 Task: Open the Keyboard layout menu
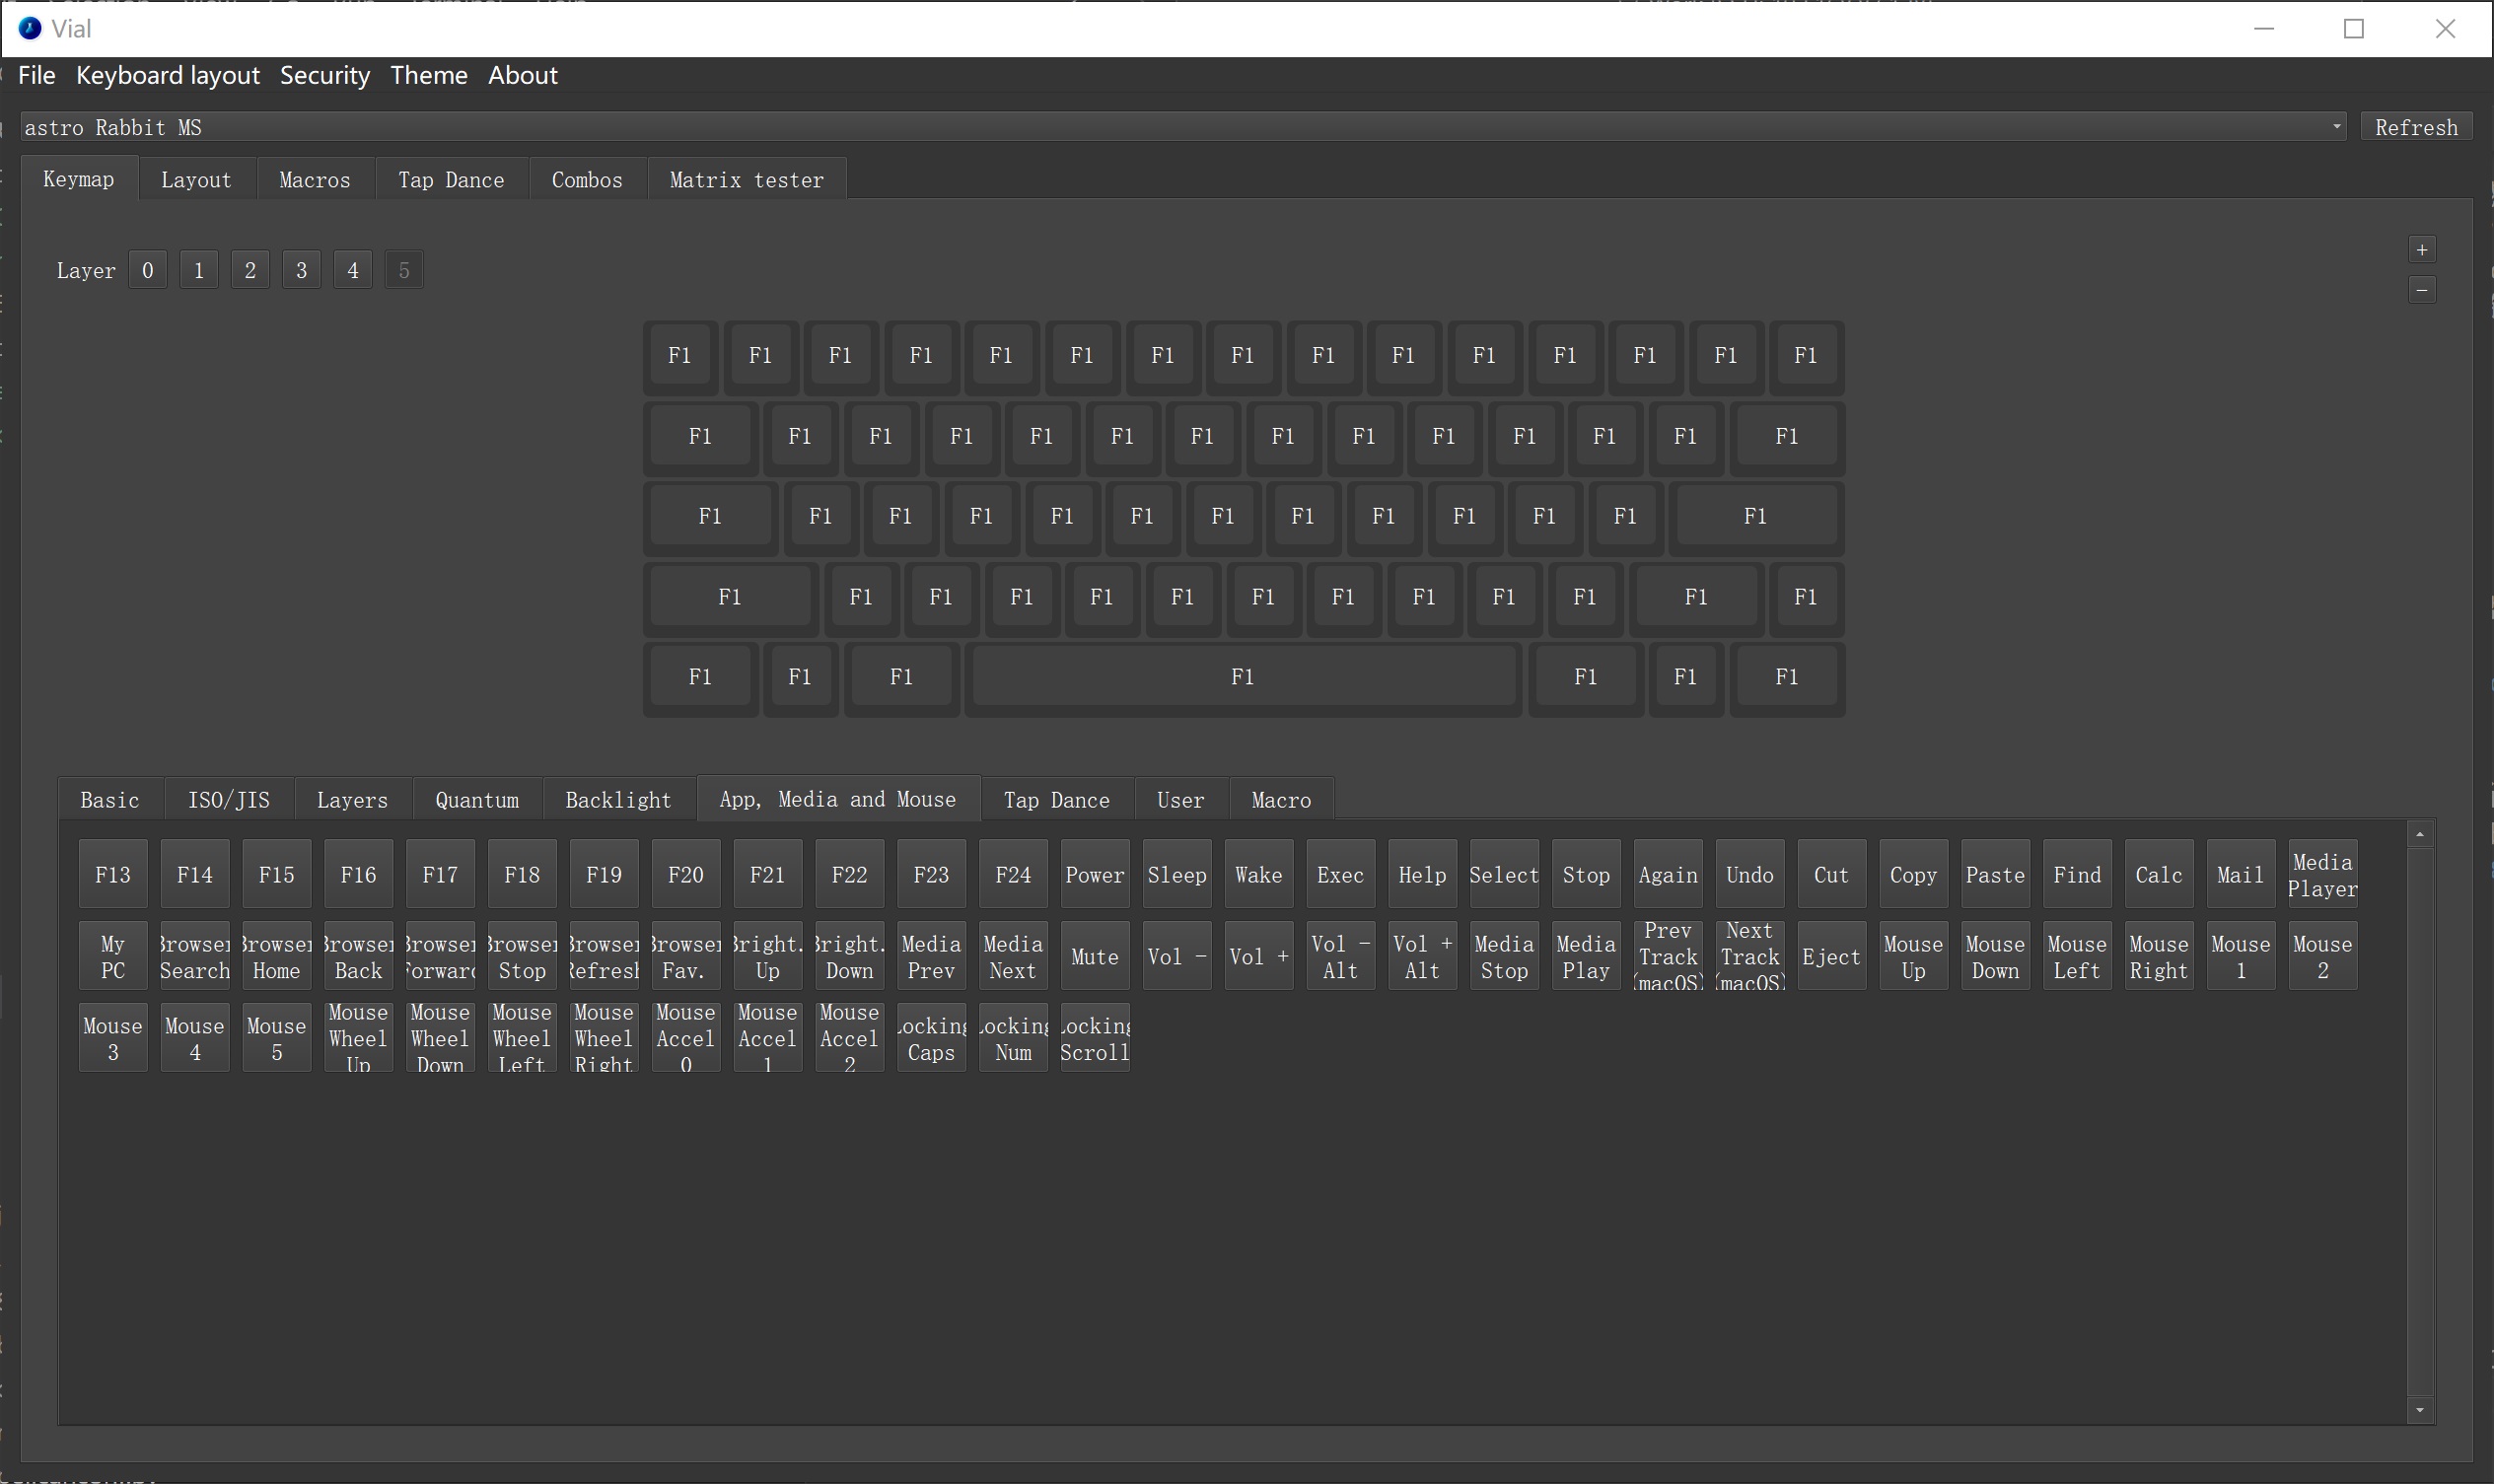coord(168,74)
